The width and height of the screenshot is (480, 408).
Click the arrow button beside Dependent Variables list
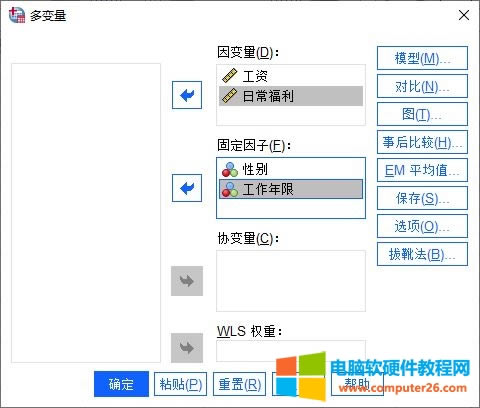coord(187,95)
